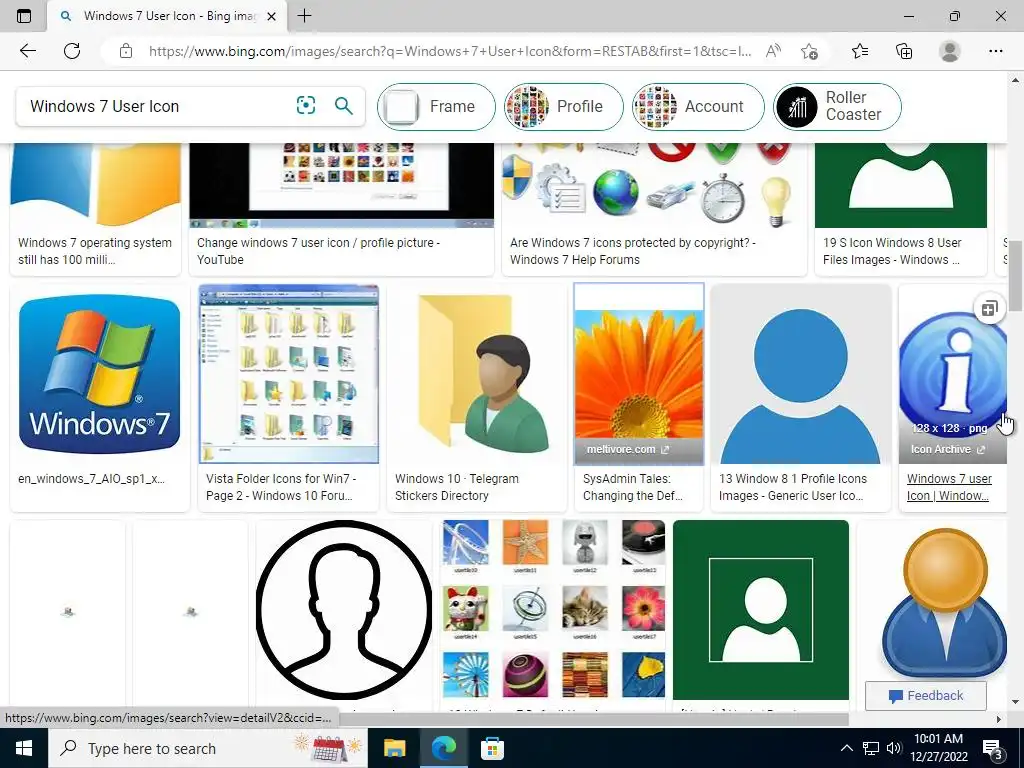The width and height of the screenshot is (1024, 768).
Task: Open meltivore.com source link
Action: [628, 449]
